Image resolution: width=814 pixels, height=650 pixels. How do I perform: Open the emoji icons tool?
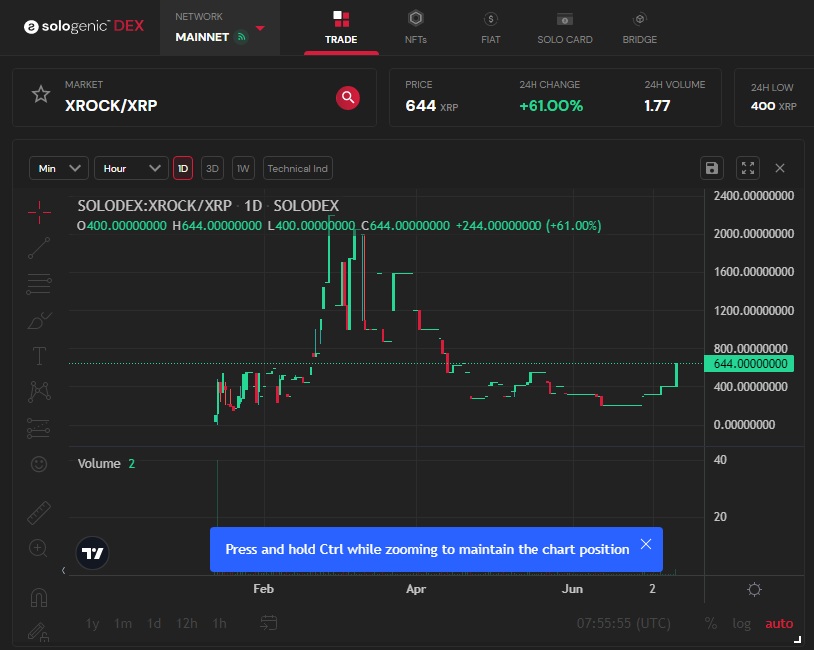click(39, 464)
